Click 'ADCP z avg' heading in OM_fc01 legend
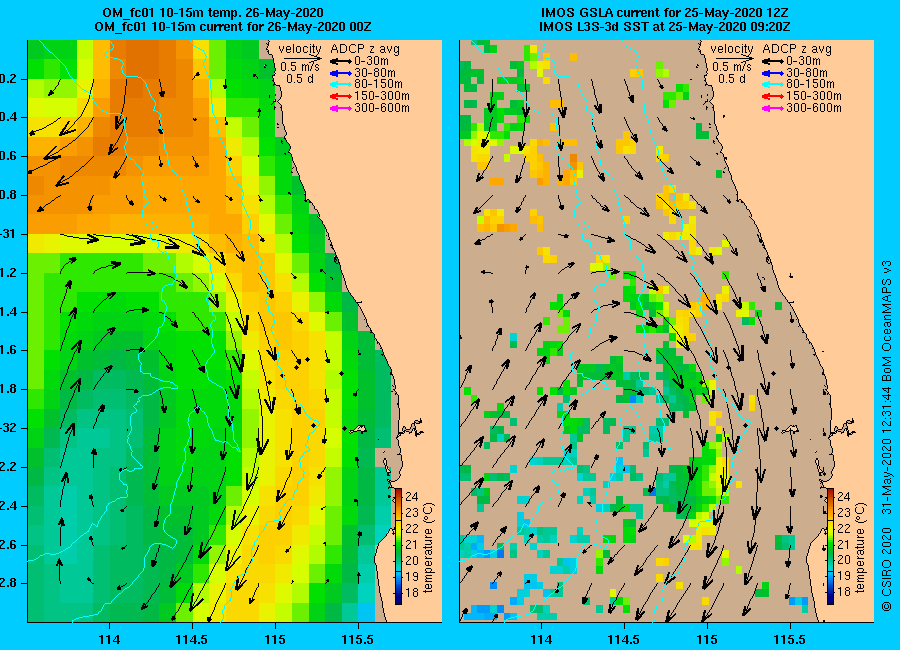Viewport: 900px width, 650px height. 365,49
